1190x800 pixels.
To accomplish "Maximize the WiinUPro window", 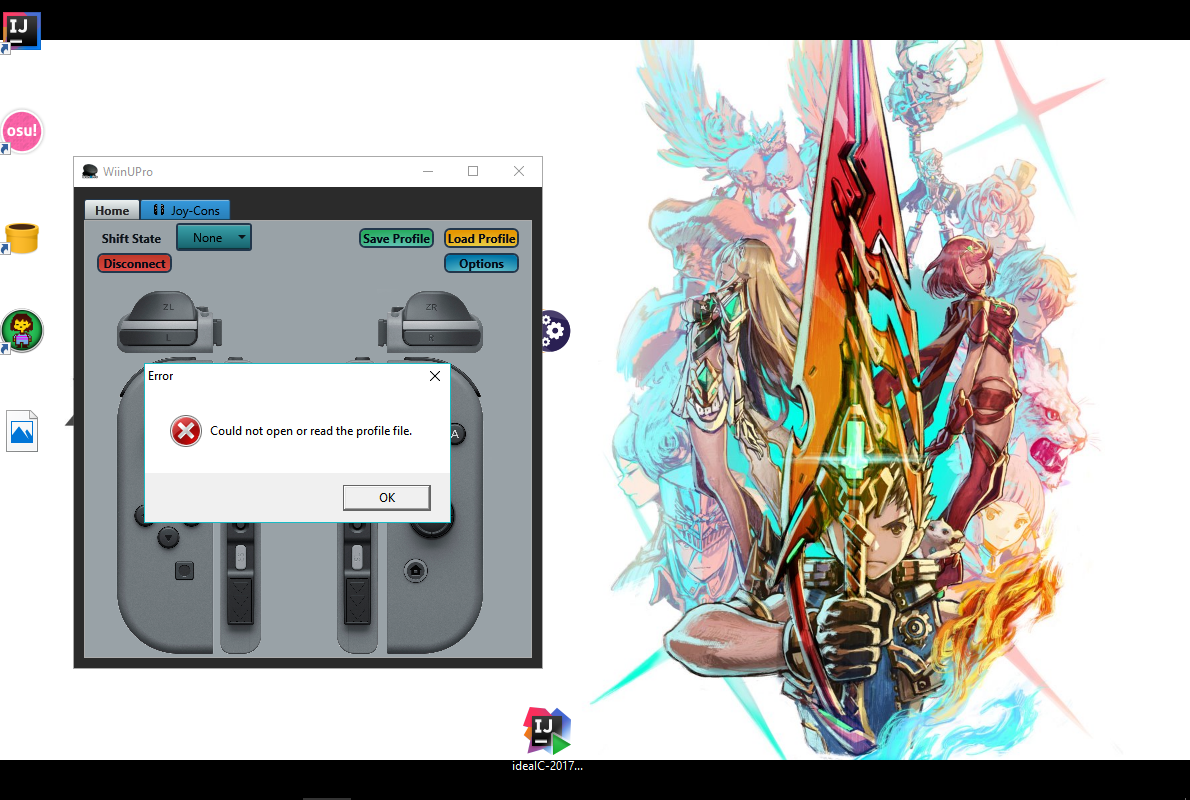I will [473, 172].
